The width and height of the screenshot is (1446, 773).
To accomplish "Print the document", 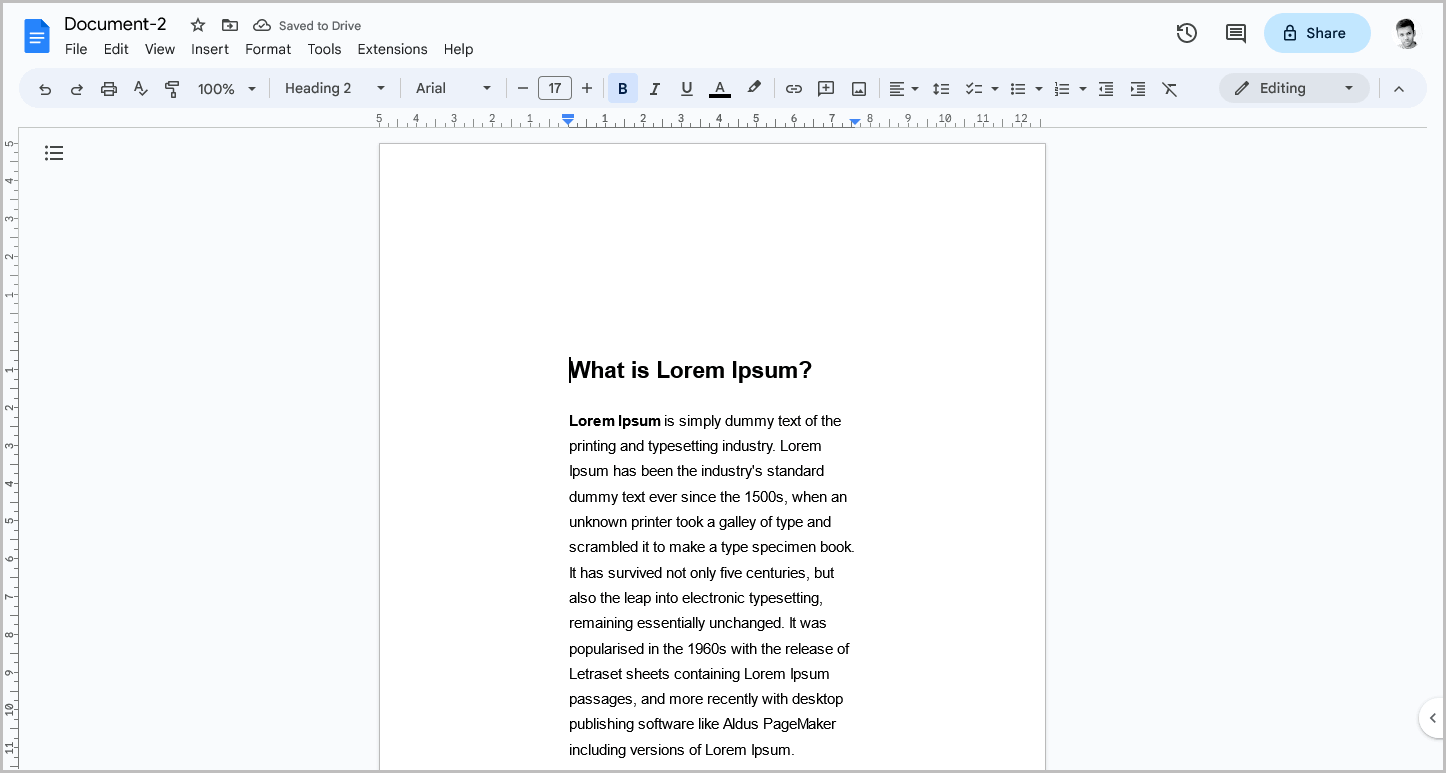I will [108, 88].
